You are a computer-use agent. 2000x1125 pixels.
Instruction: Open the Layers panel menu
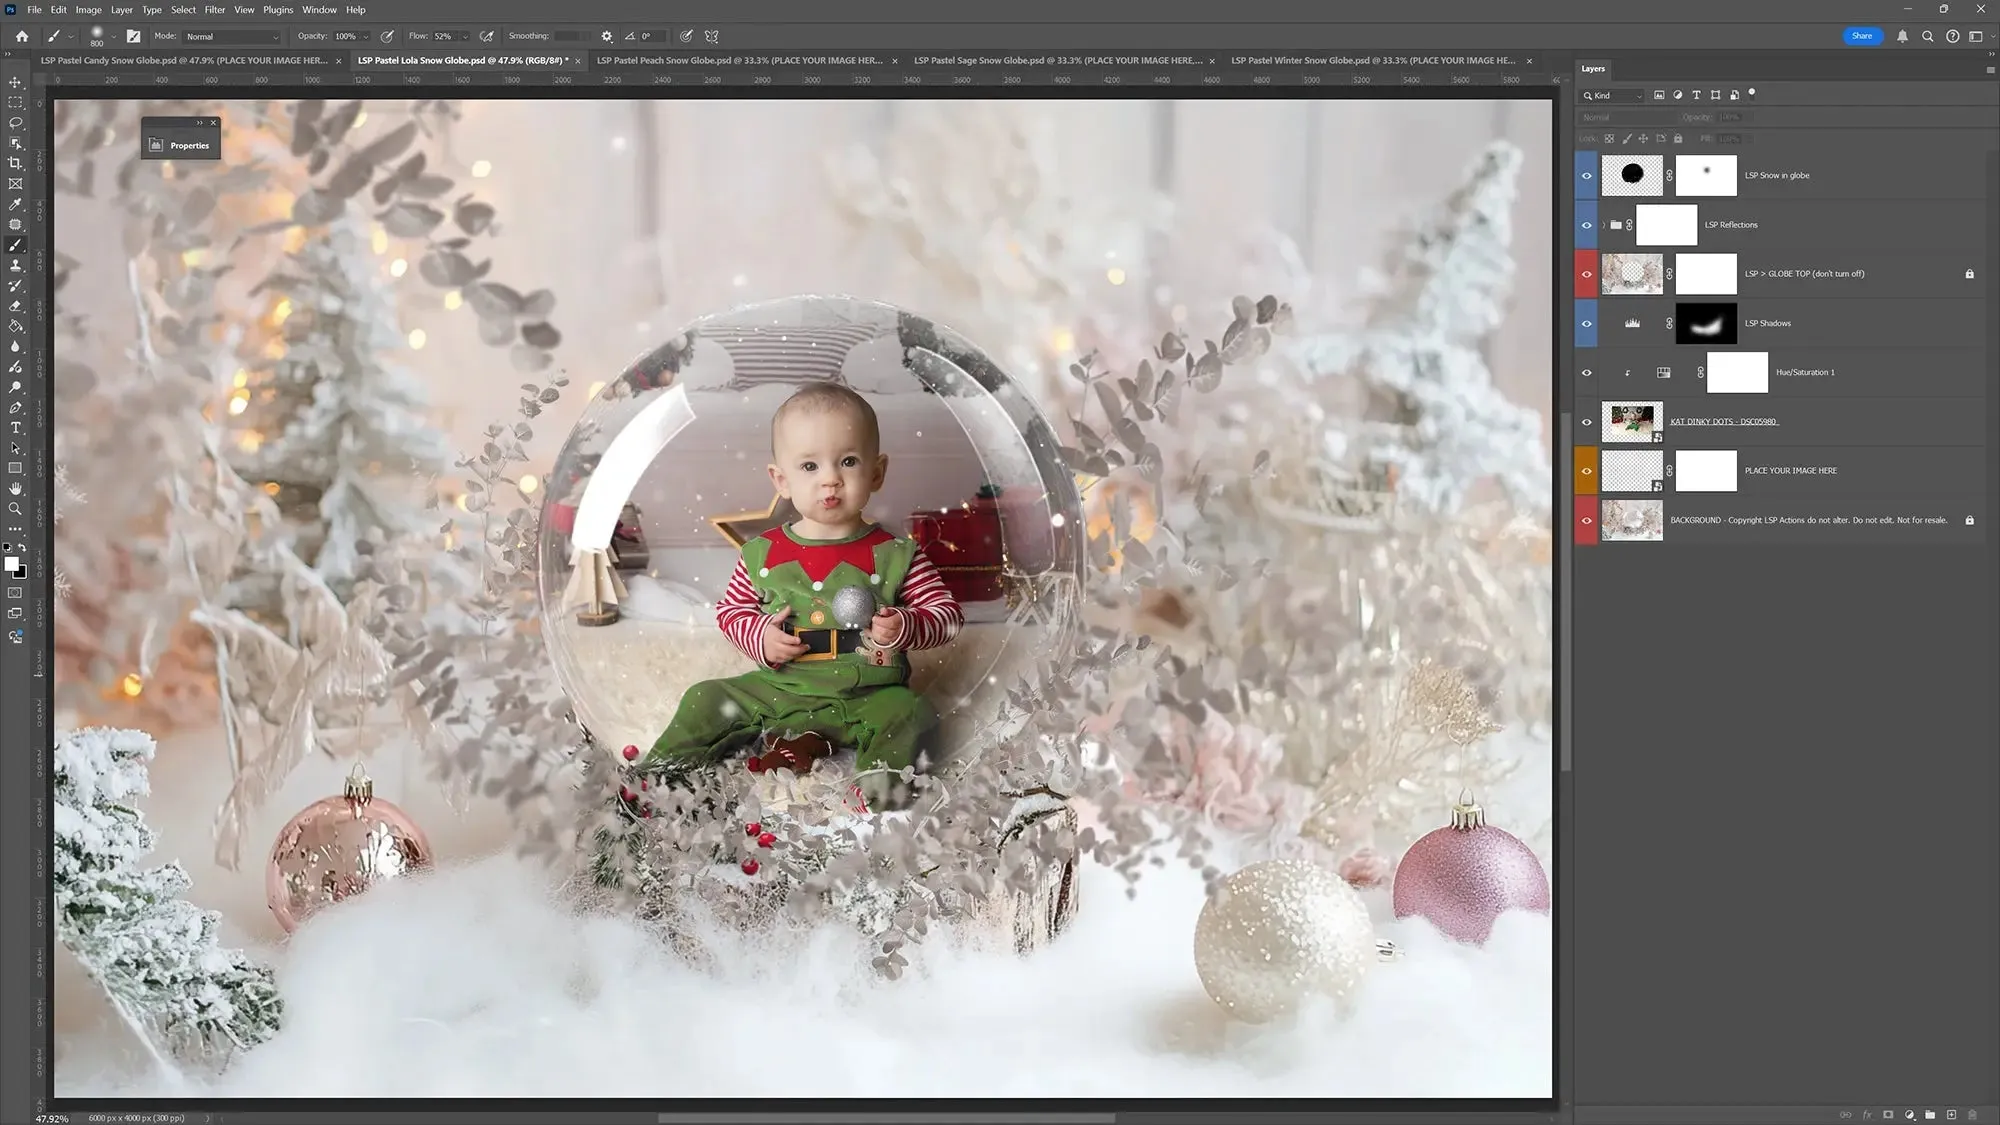pos(1989,69)
